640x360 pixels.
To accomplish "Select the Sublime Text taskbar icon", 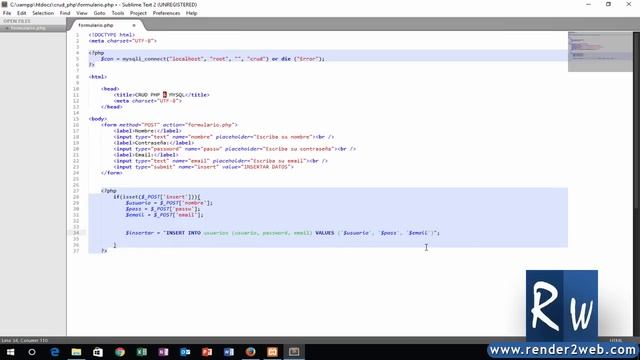I will pos(294,352).
